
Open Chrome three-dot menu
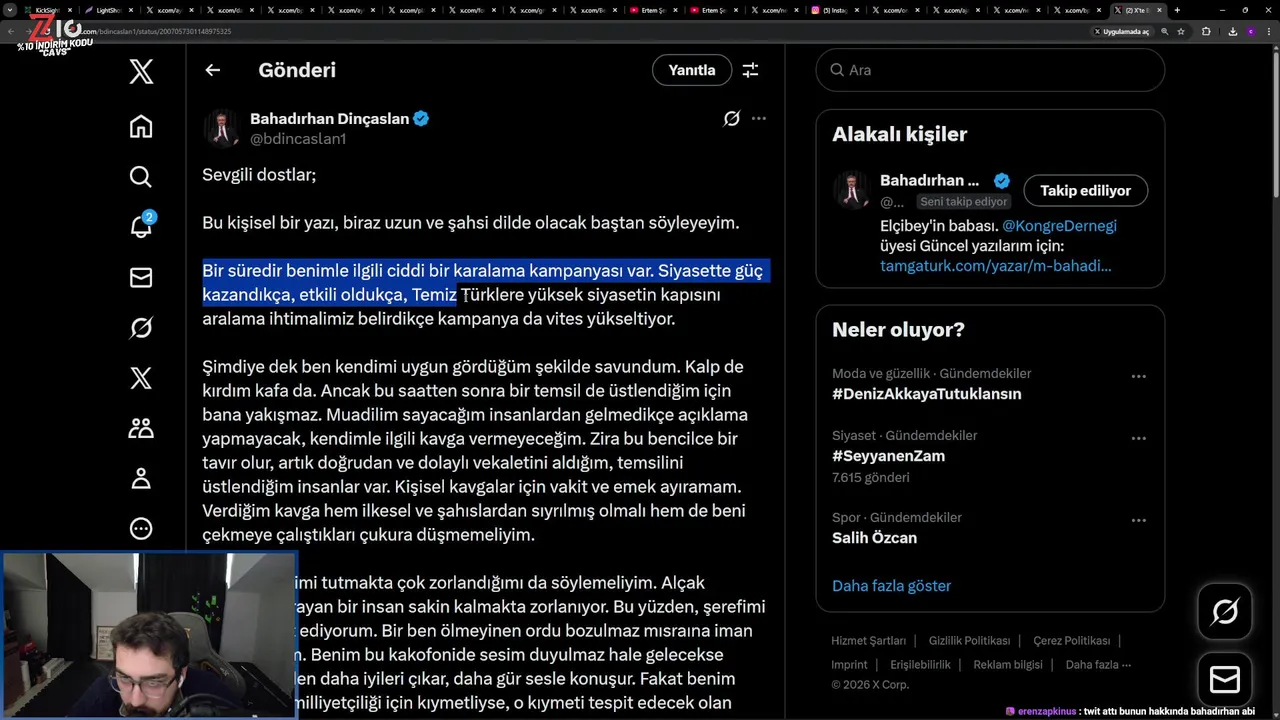[1269, 31]
